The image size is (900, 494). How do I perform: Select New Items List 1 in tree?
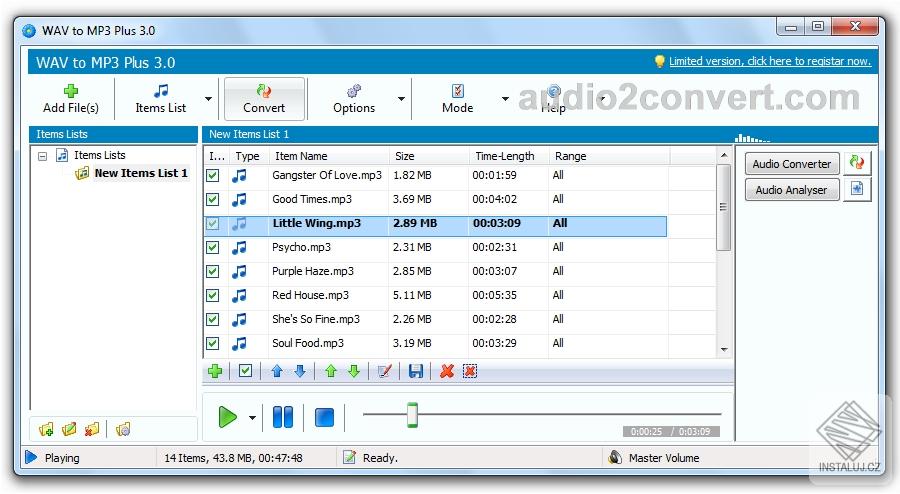coord(141,173)
